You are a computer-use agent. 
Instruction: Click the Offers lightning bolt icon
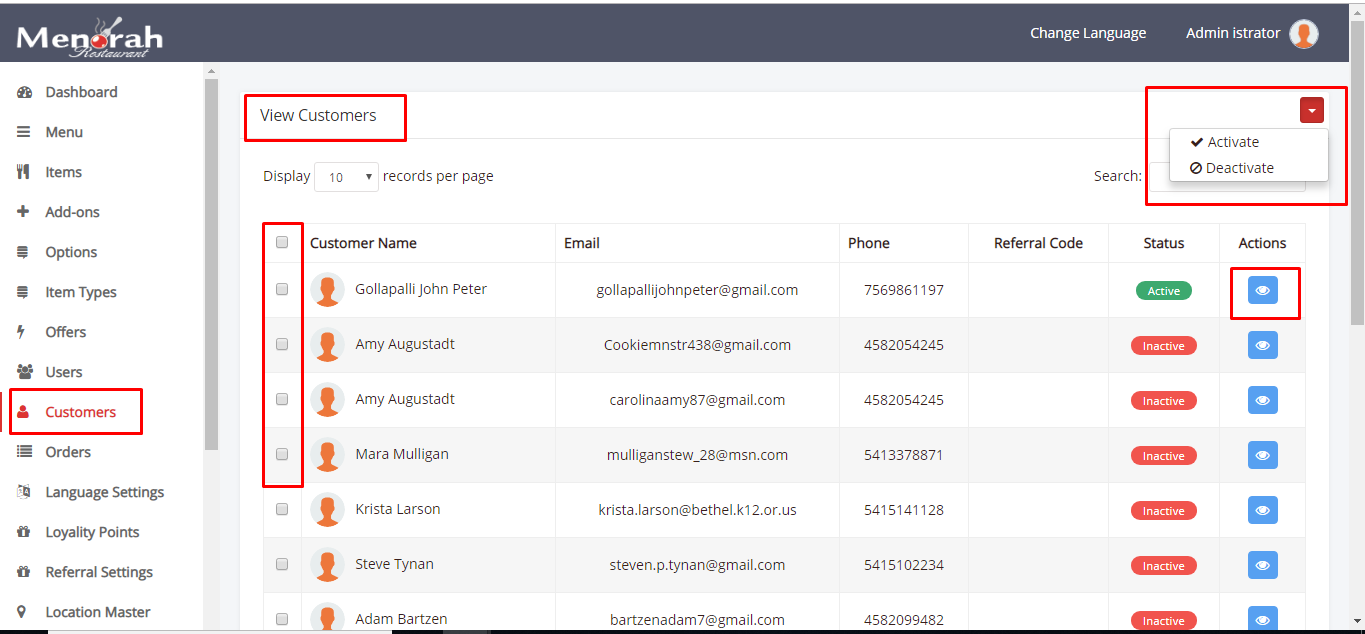coord(23,332)
